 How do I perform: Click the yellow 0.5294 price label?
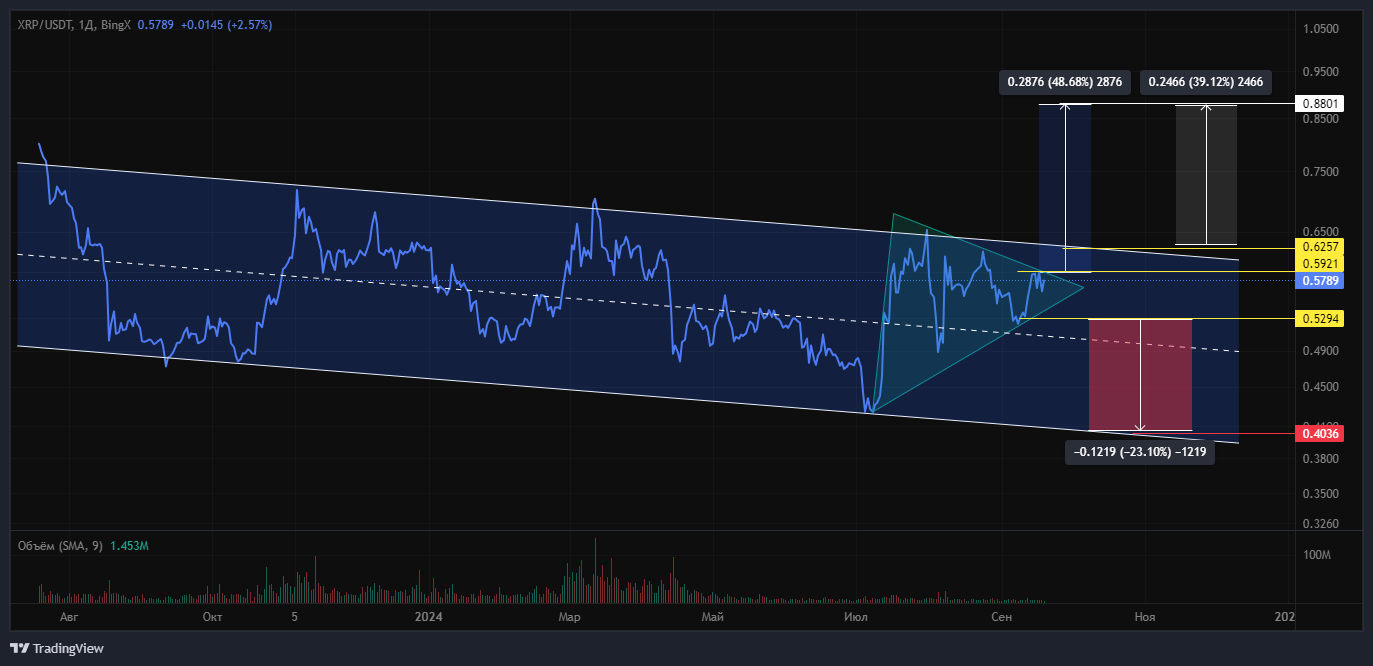[x=1319, y=319]
